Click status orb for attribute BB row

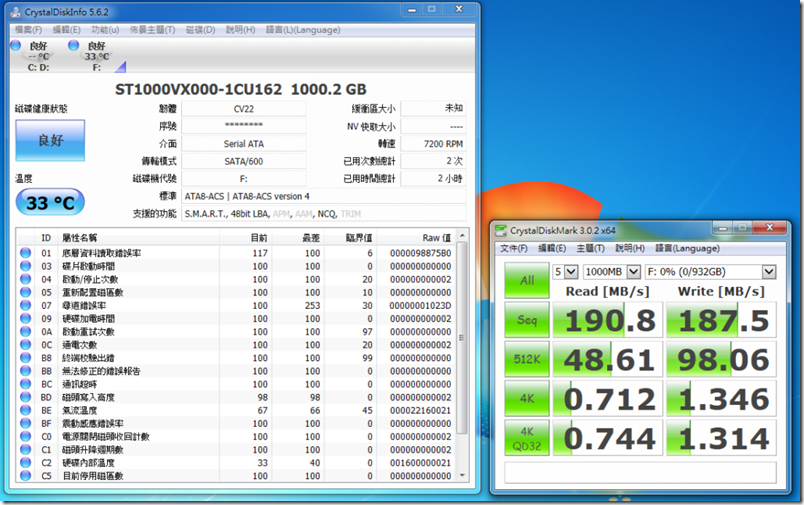click(26, 371)
